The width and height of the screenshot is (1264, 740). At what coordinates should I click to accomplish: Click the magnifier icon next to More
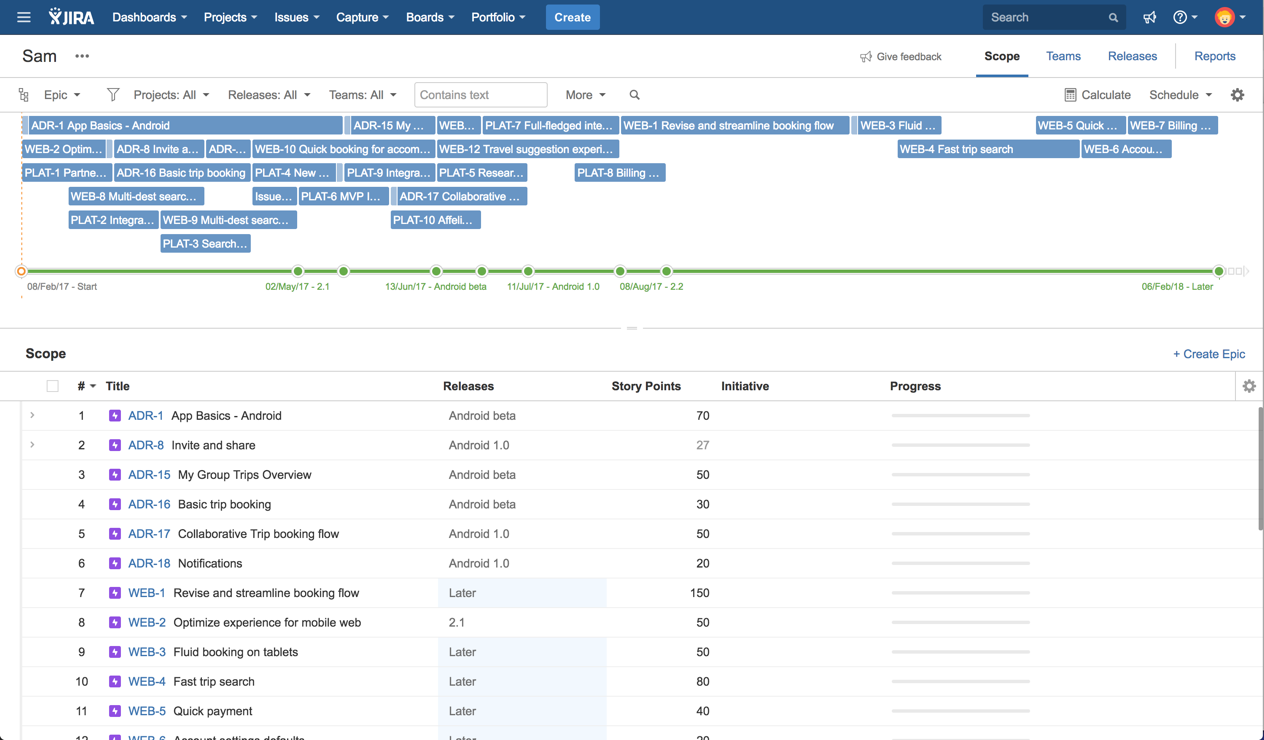(x=634, y=95)
